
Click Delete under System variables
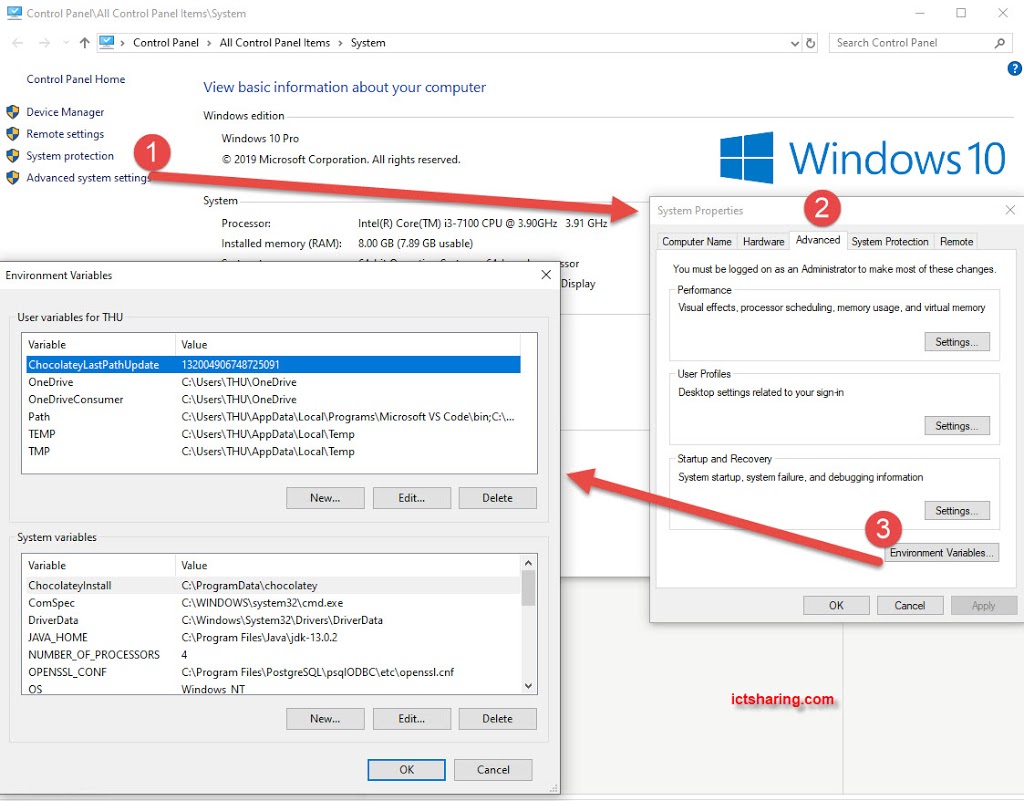tap(498, 719)
